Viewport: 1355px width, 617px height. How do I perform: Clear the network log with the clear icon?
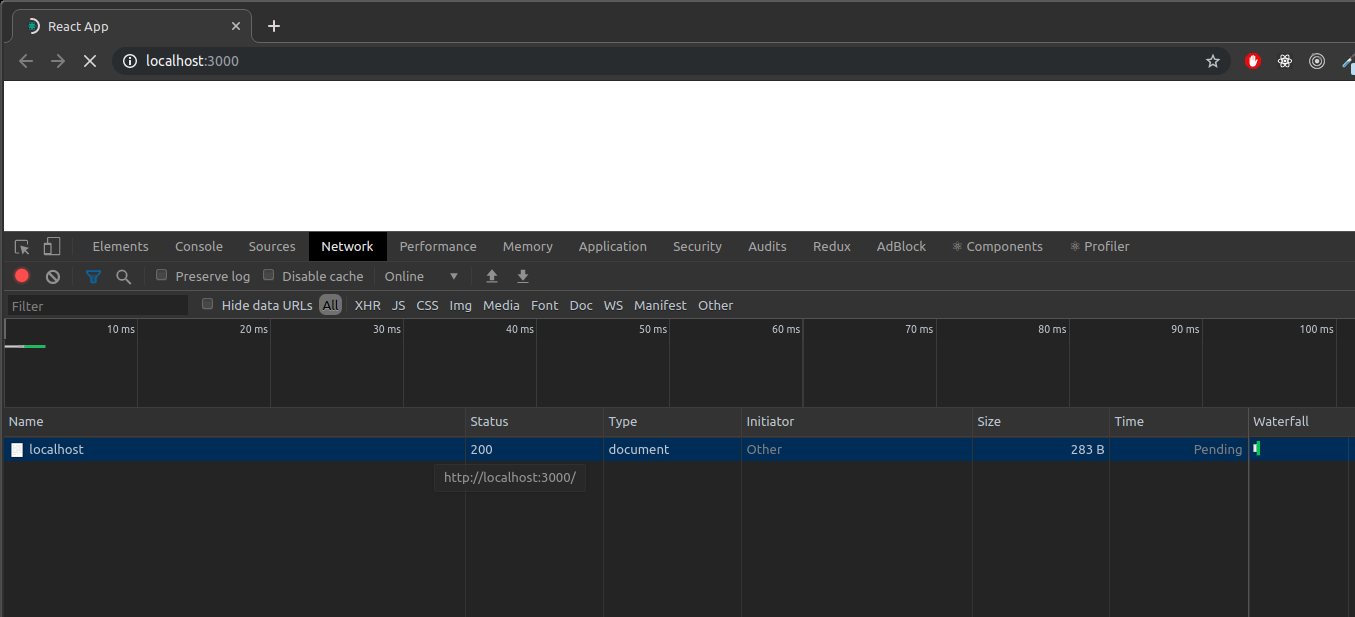pyautogui.click(x=52, y=276)
